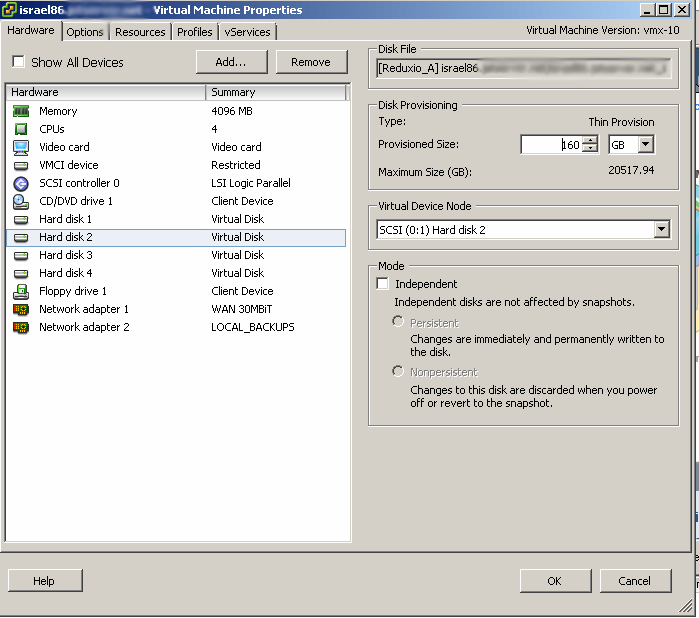Decrease provisioned size with down arrow
The height and width of the screenshot is (618, 699).
pyautogui.click(x=590, y=148)
